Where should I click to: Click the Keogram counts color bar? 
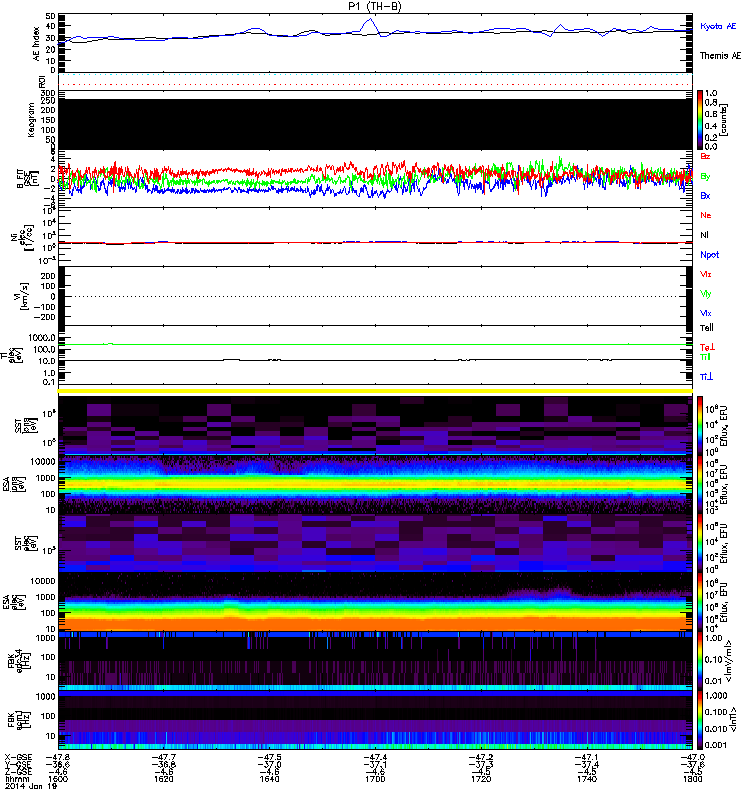point(701,120)
